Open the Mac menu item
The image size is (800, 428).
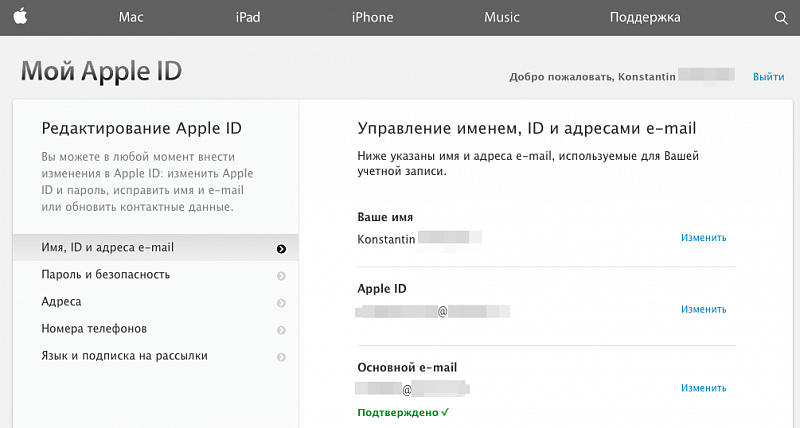131,17
